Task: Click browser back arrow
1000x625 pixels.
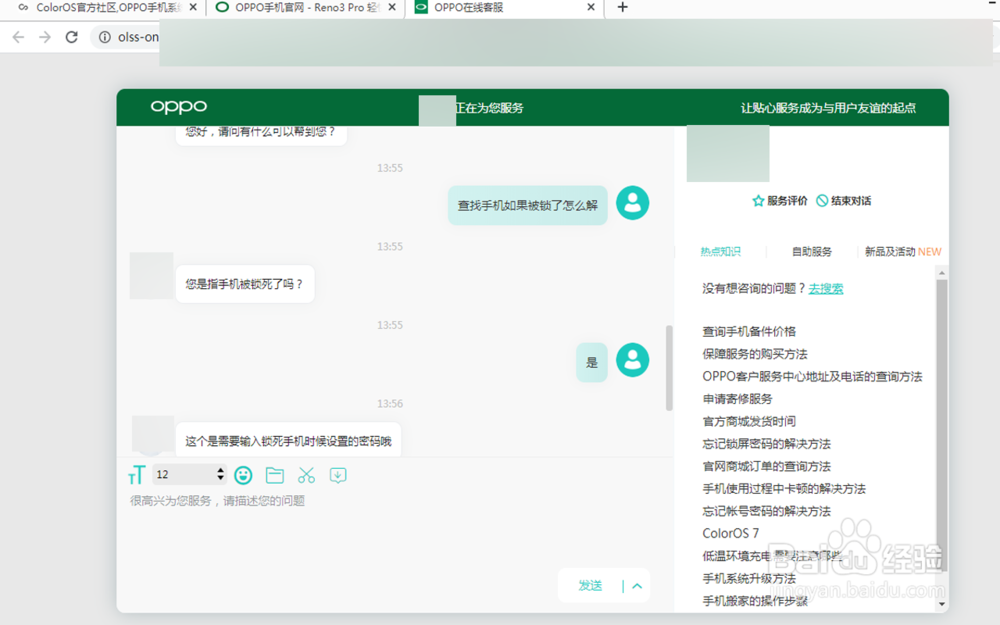Action: [18, 37]
